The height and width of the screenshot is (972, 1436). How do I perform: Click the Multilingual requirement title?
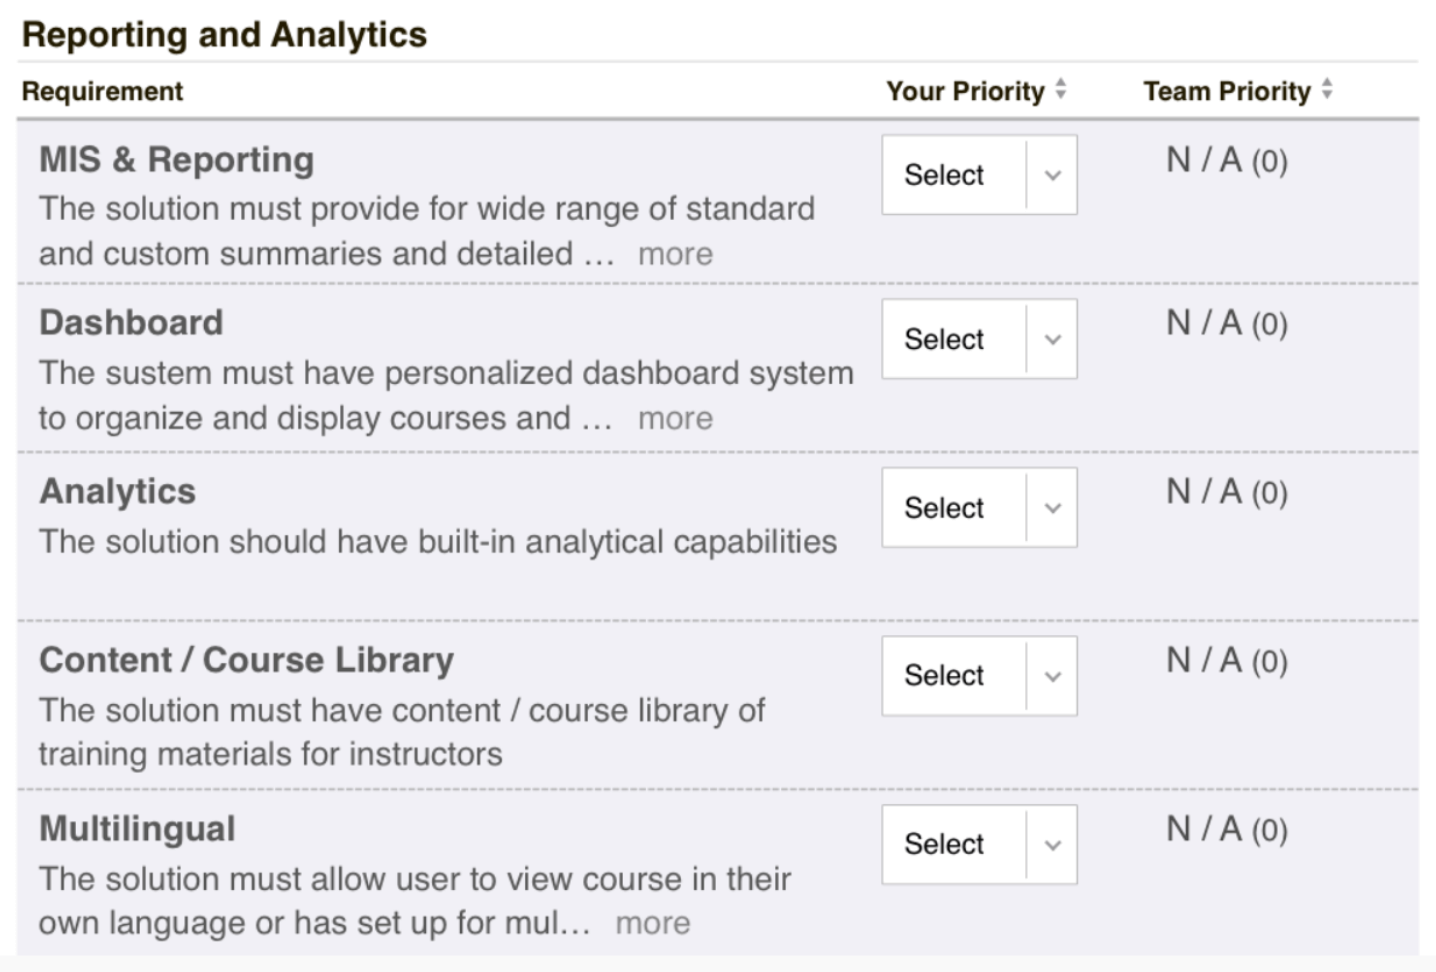pyautogui.click(x=137, y=829)
